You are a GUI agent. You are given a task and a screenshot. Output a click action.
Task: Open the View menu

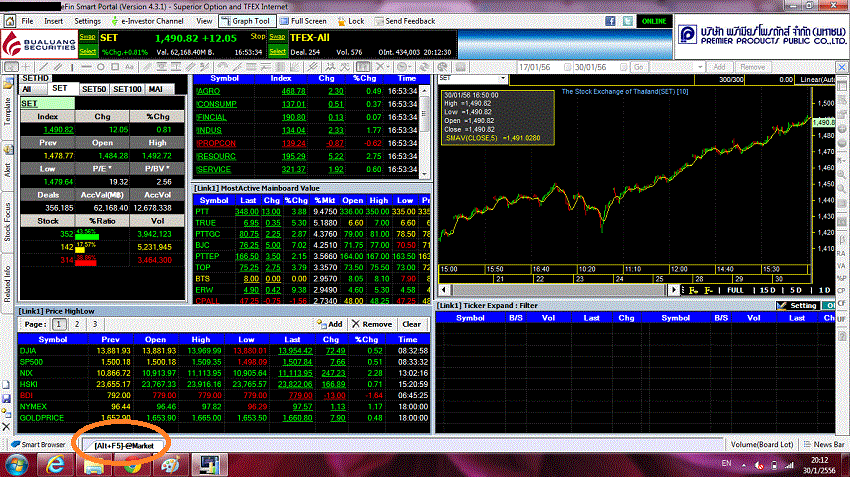[x=204, y=21]
